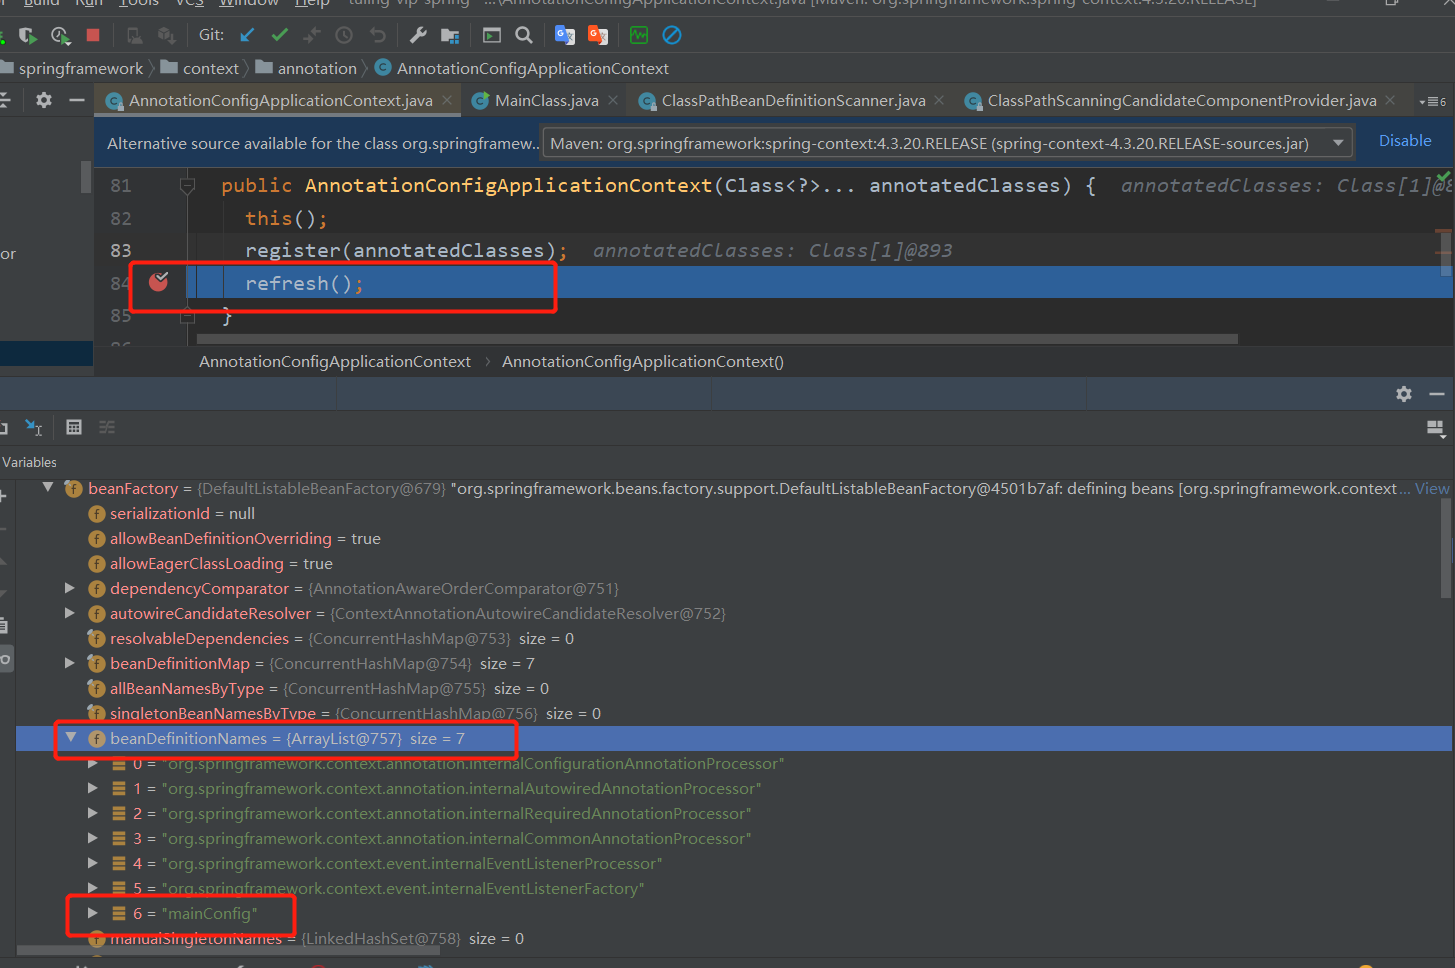Screen dimensions: 1455x968
Task: Select the allBeanNamesByType variable row
Action: [x=734, y=688]
